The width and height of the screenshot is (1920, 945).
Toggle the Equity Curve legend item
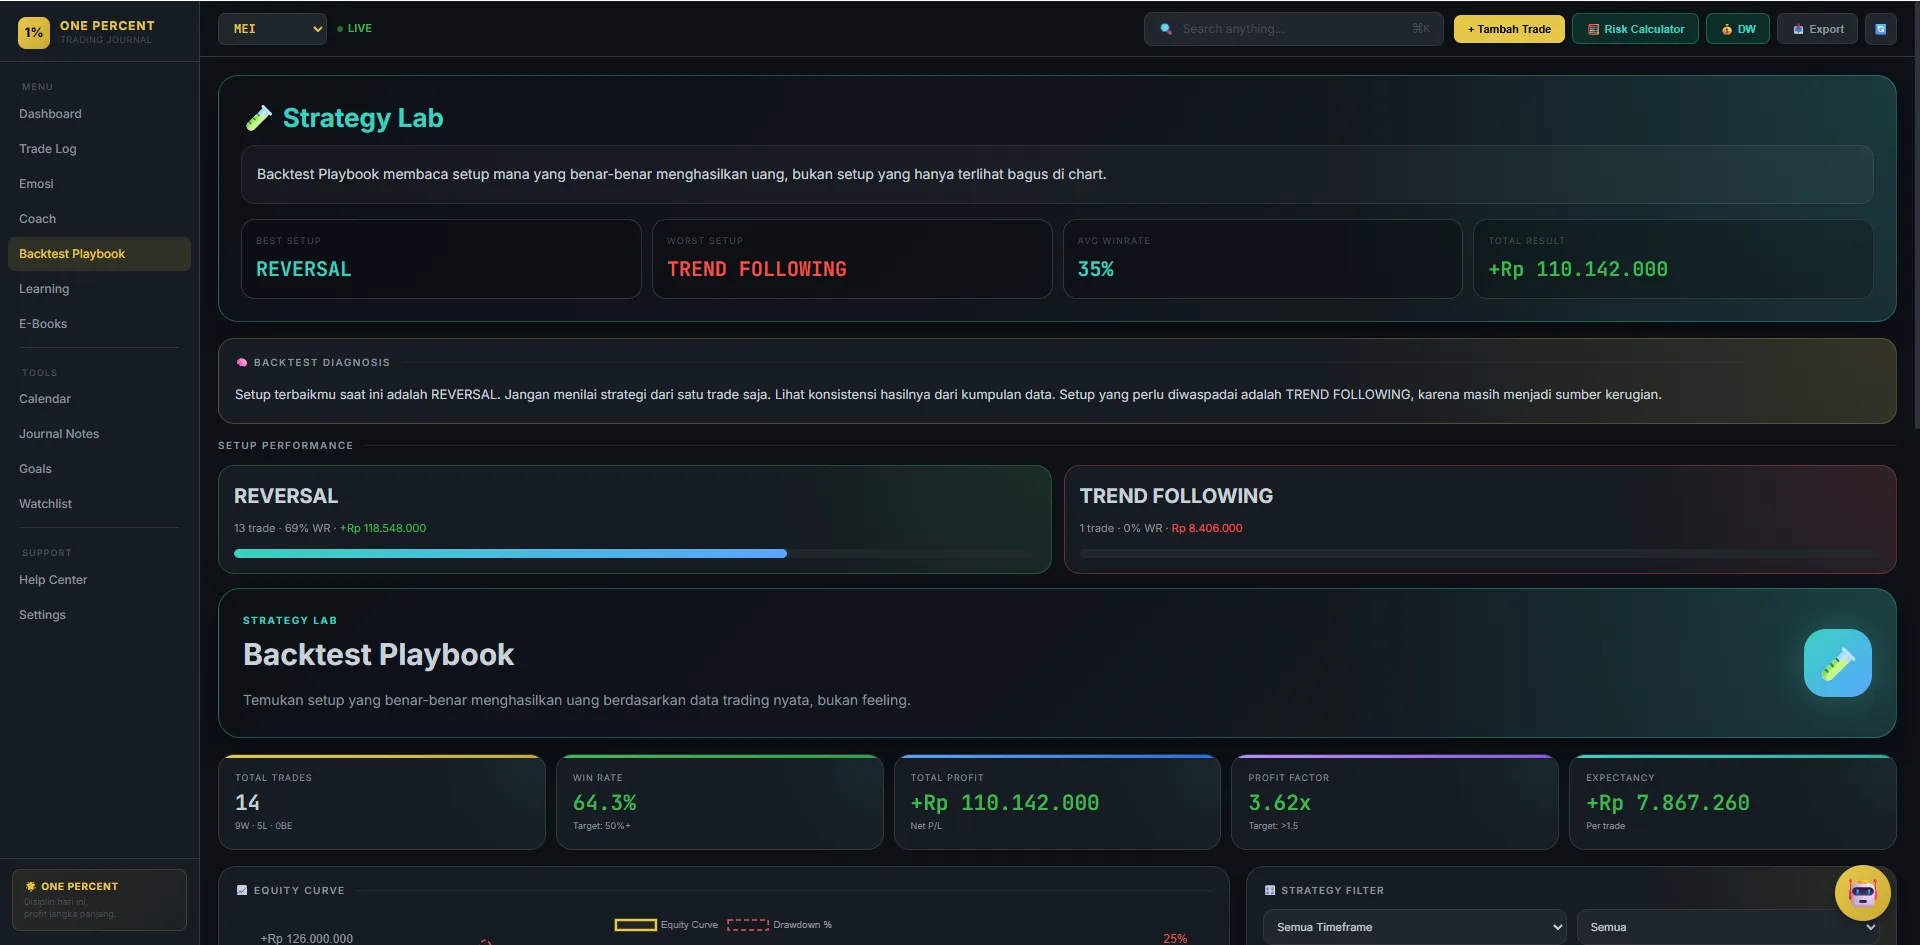(666, 925)
